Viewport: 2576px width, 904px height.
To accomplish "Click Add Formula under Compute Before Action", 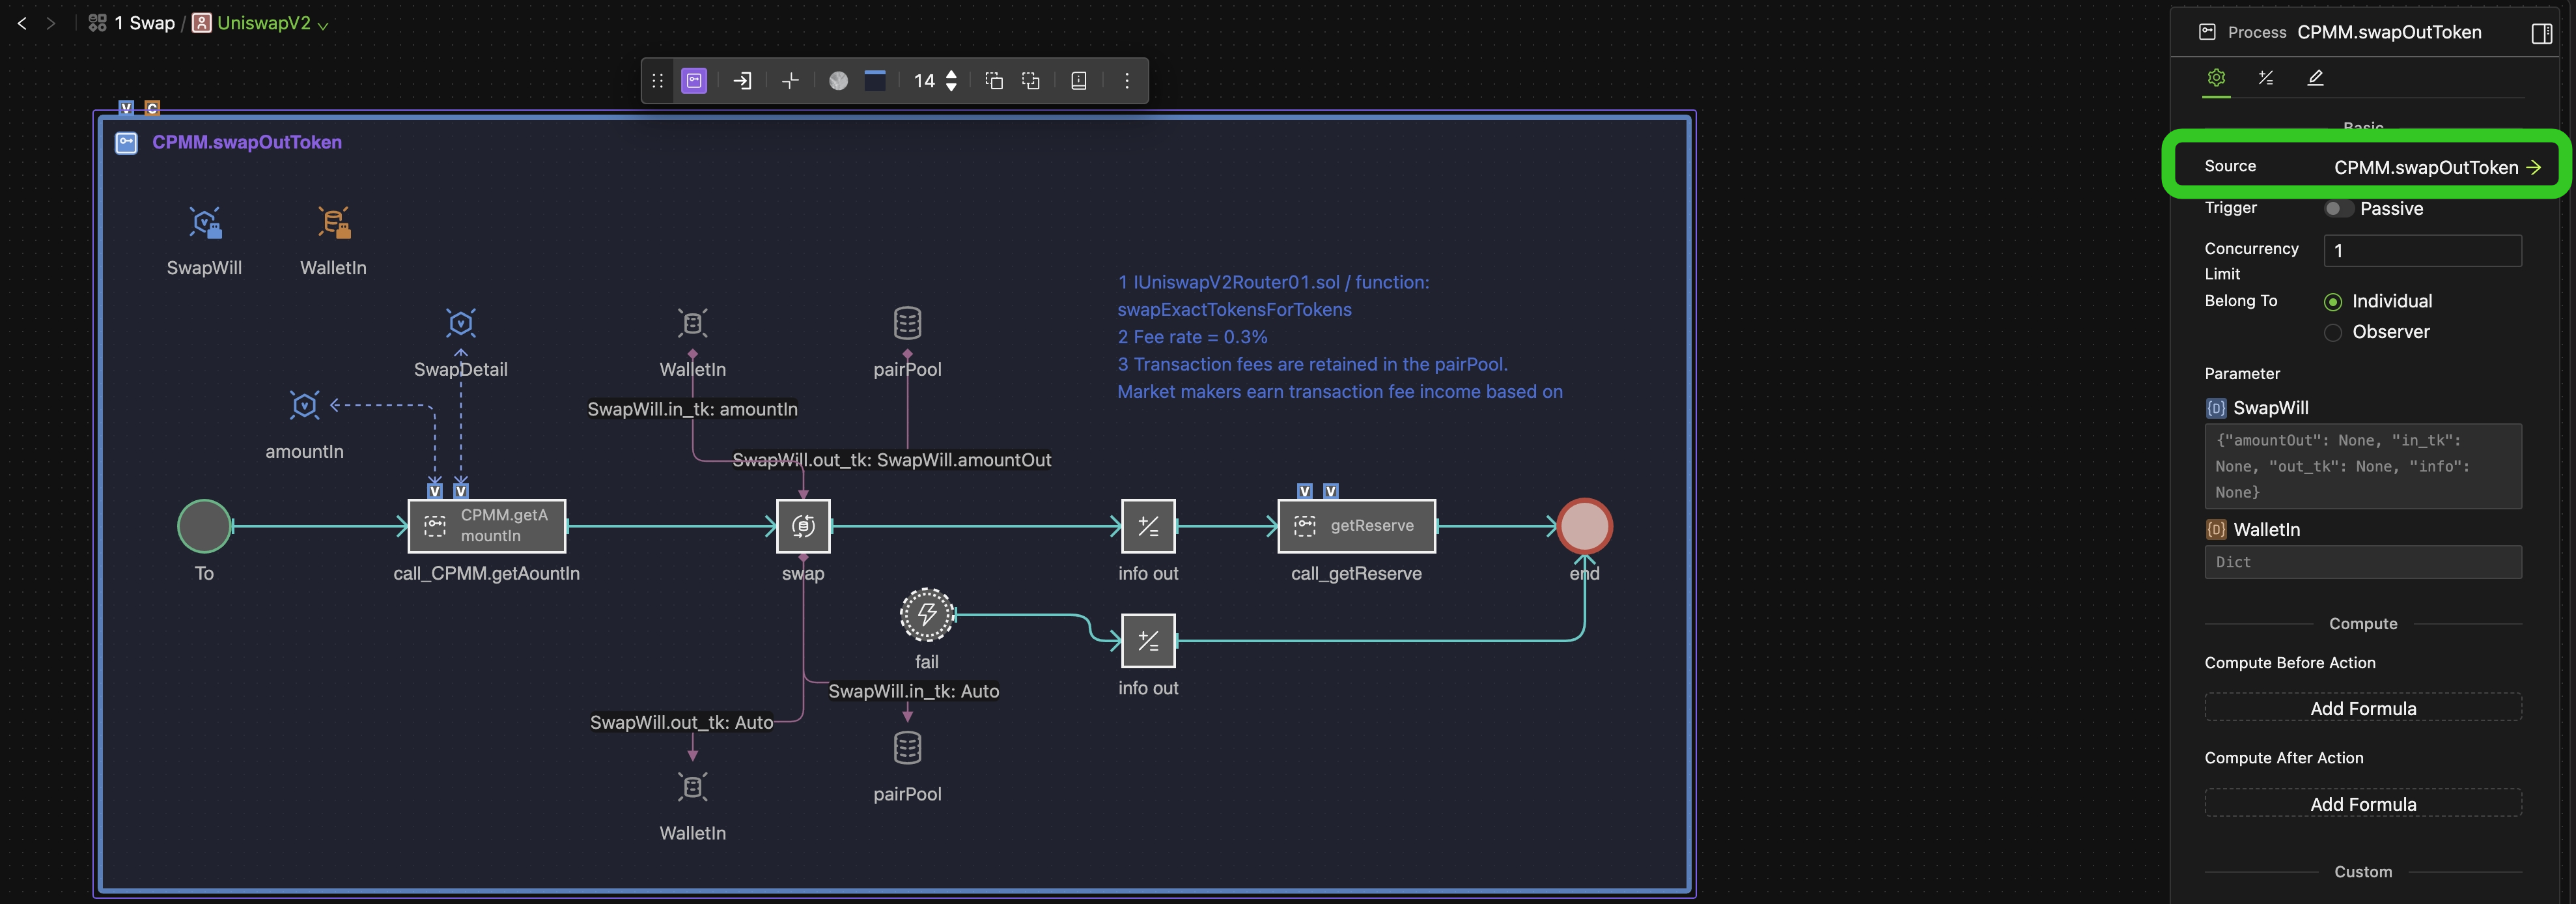I will pyautogui.click(x=2363, y=707).
